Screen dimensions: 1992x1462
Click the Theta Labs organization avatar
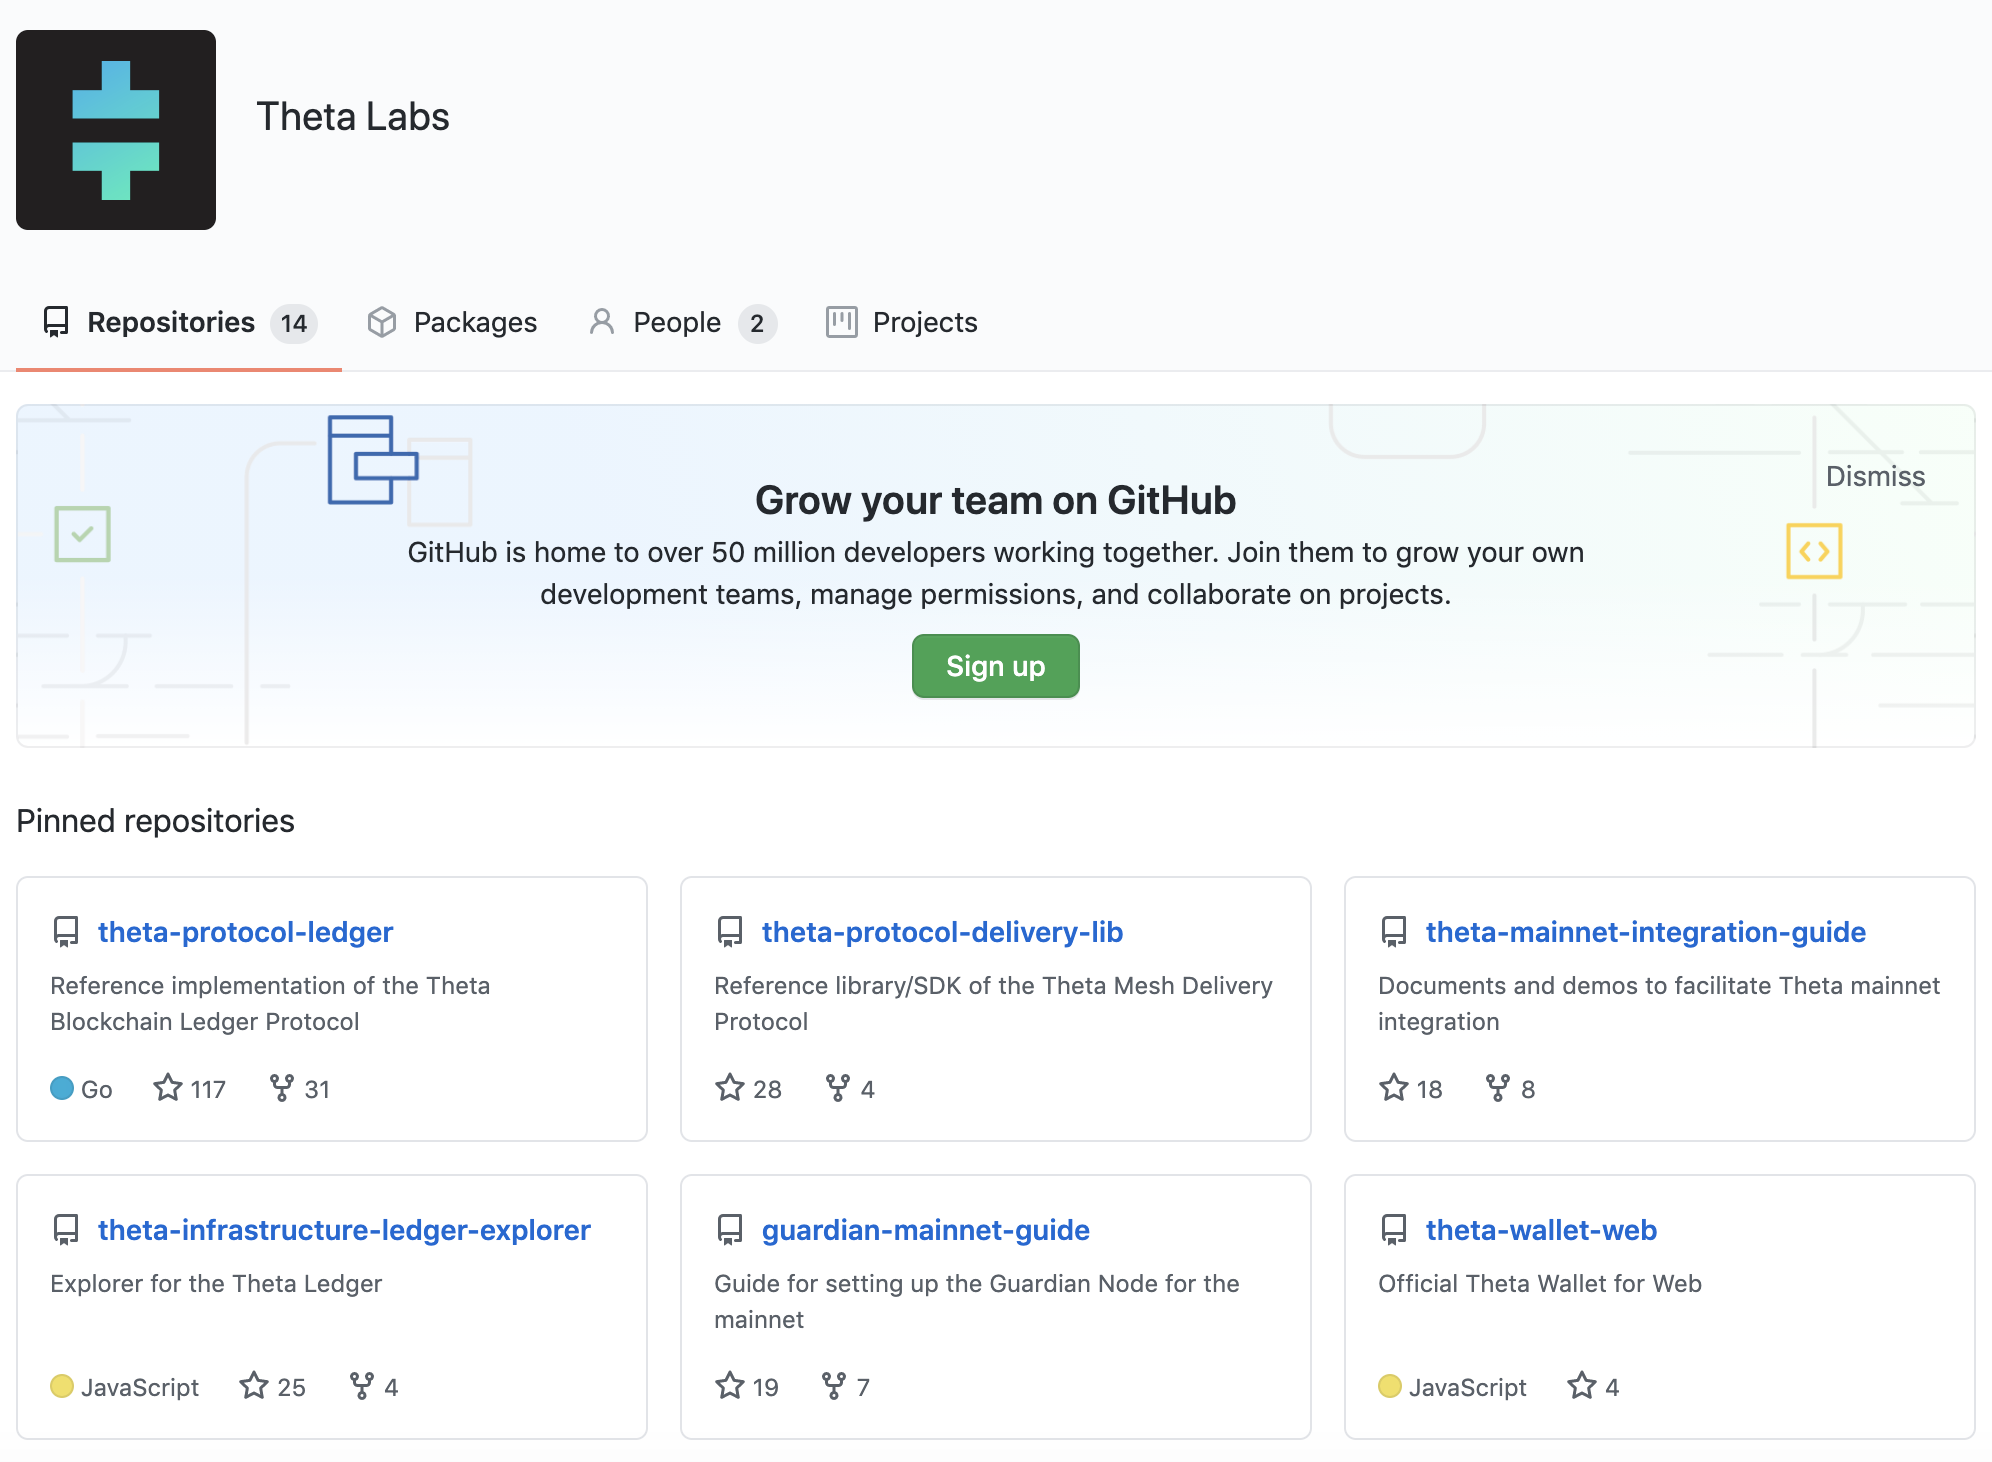click(x=116, y=130)
